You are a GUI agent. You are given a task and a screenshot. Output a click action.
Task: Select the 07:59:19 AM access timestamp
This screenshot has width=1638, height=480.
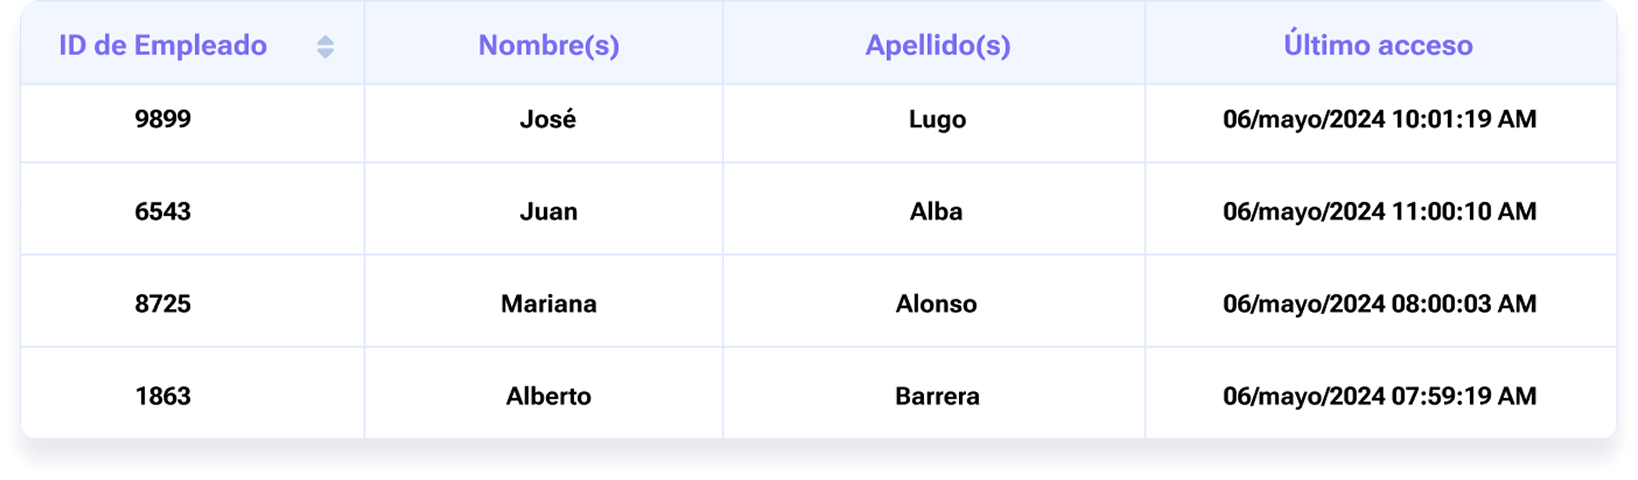coord(1379,396)
